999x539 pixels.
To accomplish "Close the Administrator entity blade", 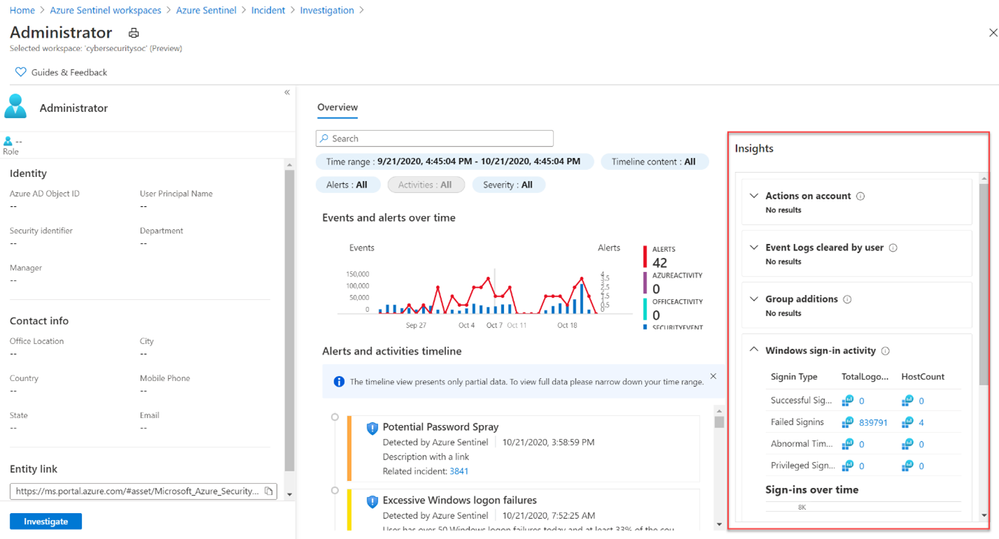I will point(993,32).
